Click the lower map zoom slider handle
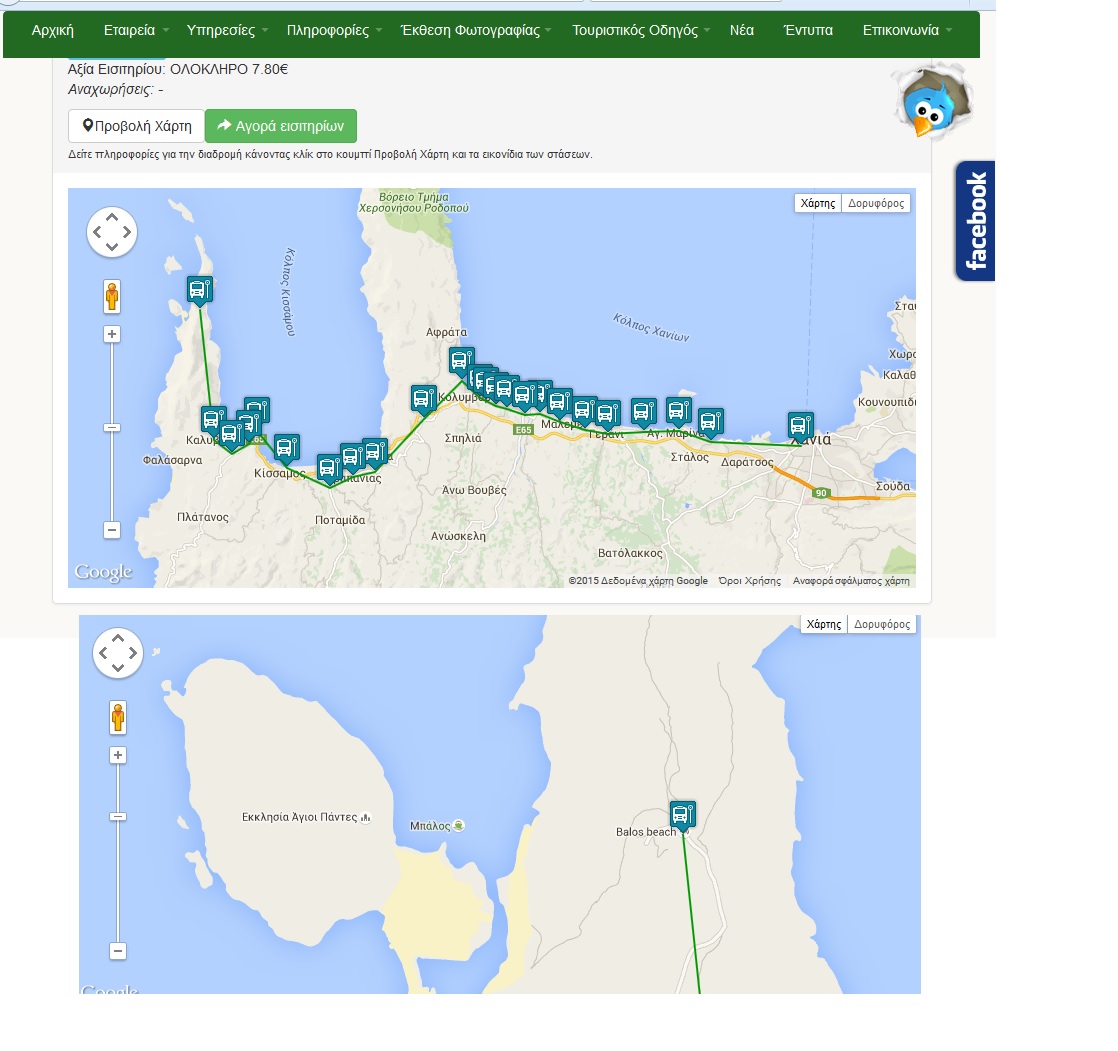Screen dimensions: 1118x1051 click(x=118, y=816)
